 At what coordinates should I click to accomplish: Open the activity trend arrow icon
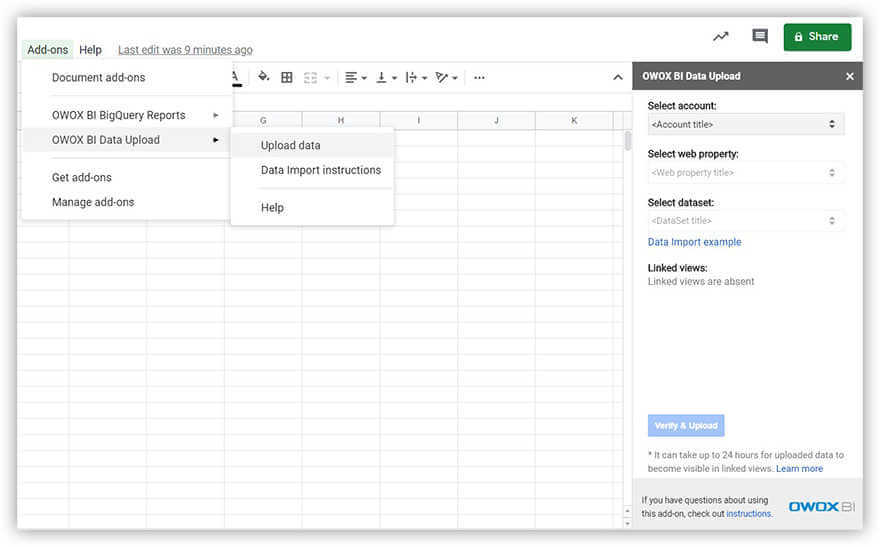pyautogui.click(x=721, y=37)
